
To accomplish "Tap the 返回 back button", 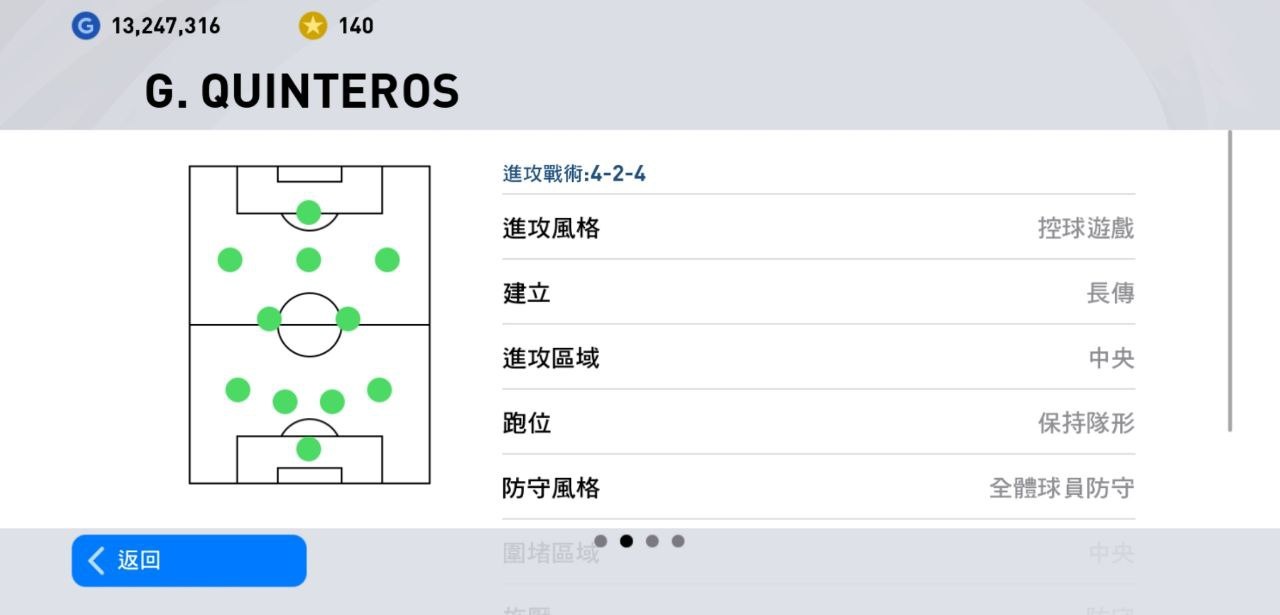I will point(189,560).
